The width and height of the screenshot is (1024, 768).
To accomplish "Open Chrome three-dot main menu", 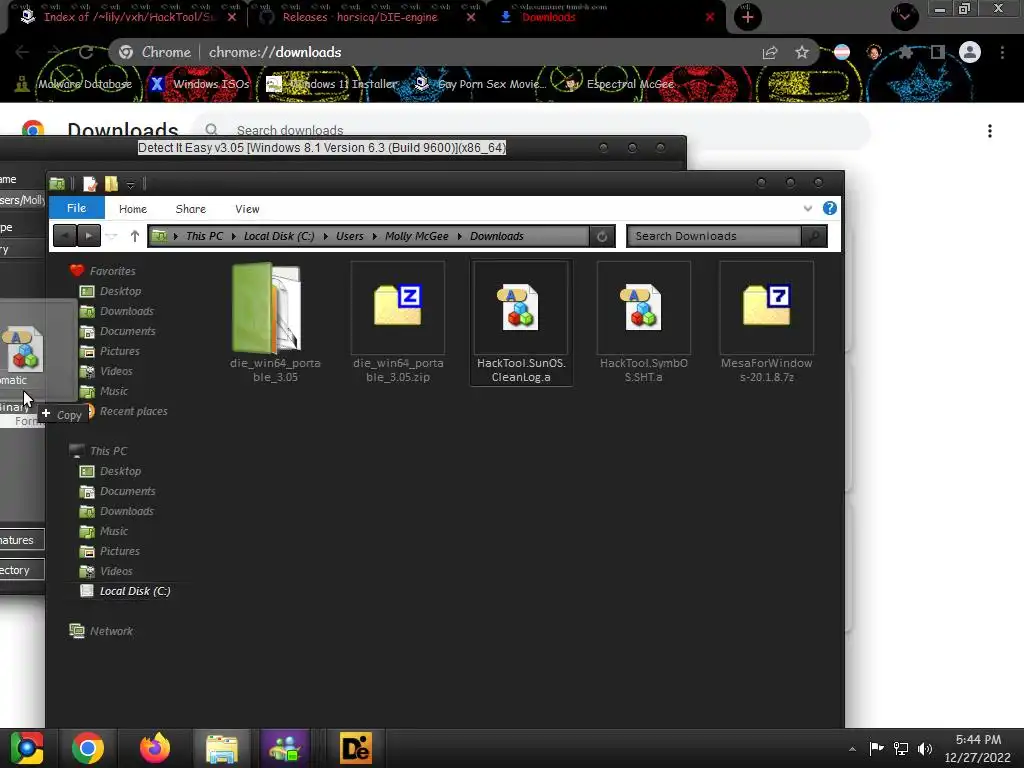I will tap(1002, 52).
